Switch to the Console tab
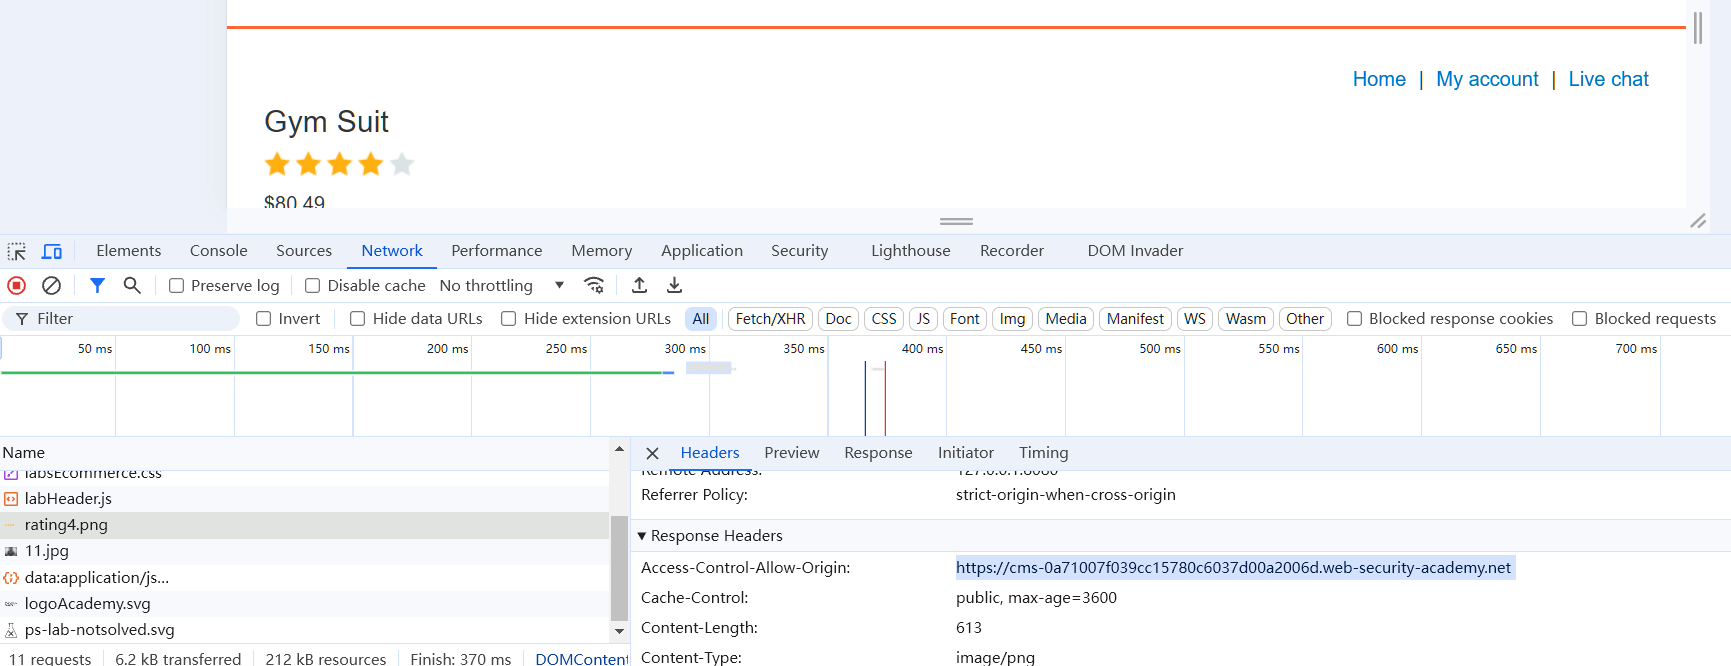The height and width of the screenshot is (666, 1731). click(218, 251)
